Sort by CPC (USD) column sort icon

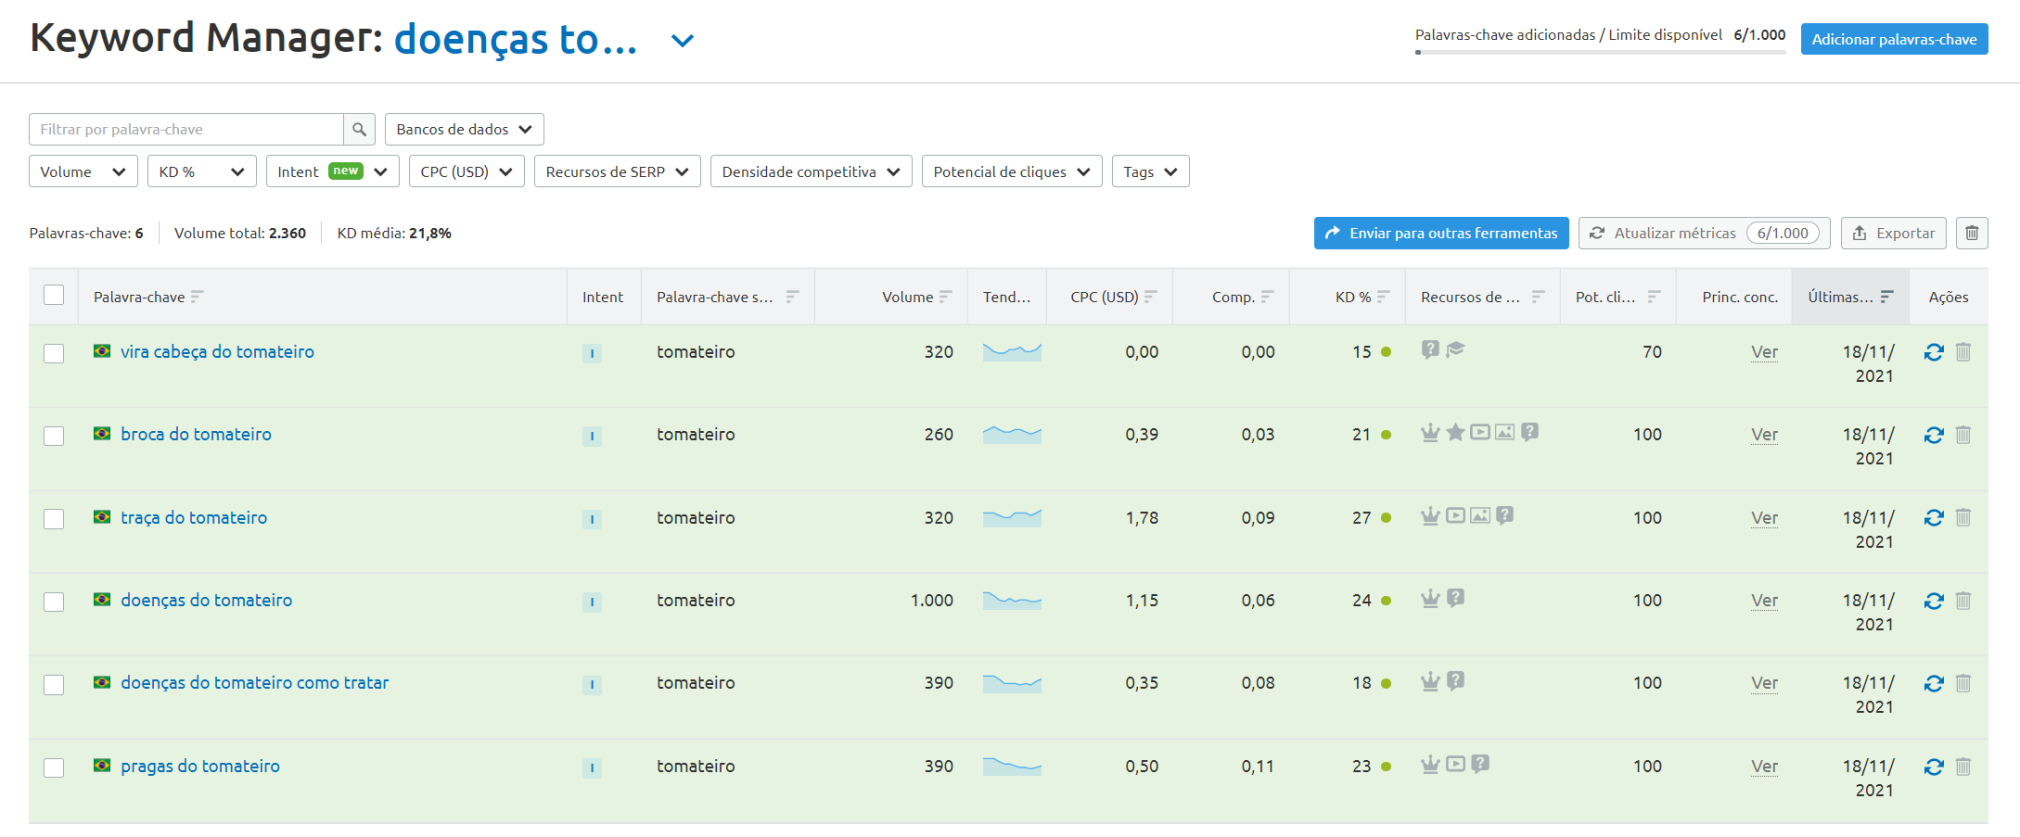pyautogui.click(x=1150, y=297)
